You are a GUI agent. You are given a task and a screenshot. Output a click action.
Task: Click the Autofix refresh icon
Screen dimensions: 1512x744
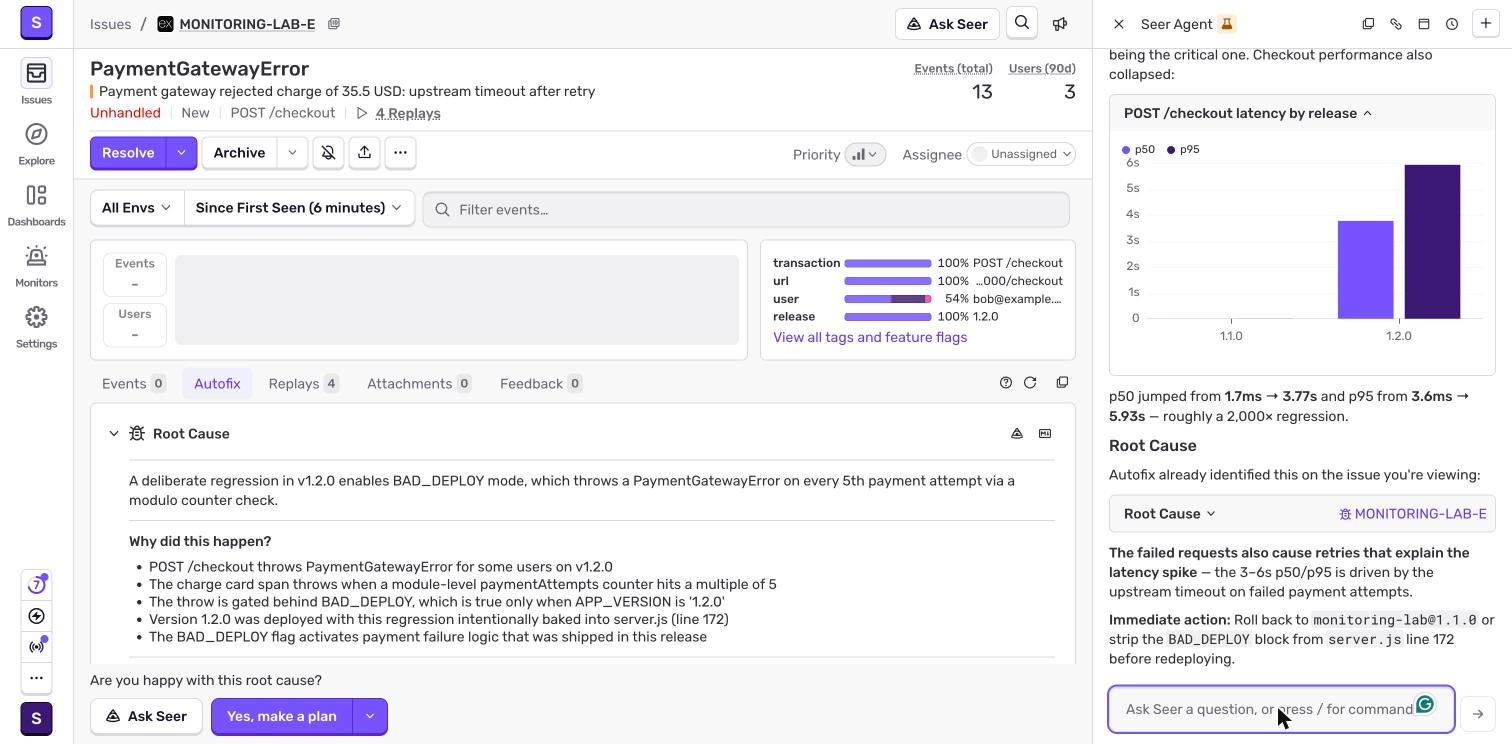[1030, 383]
